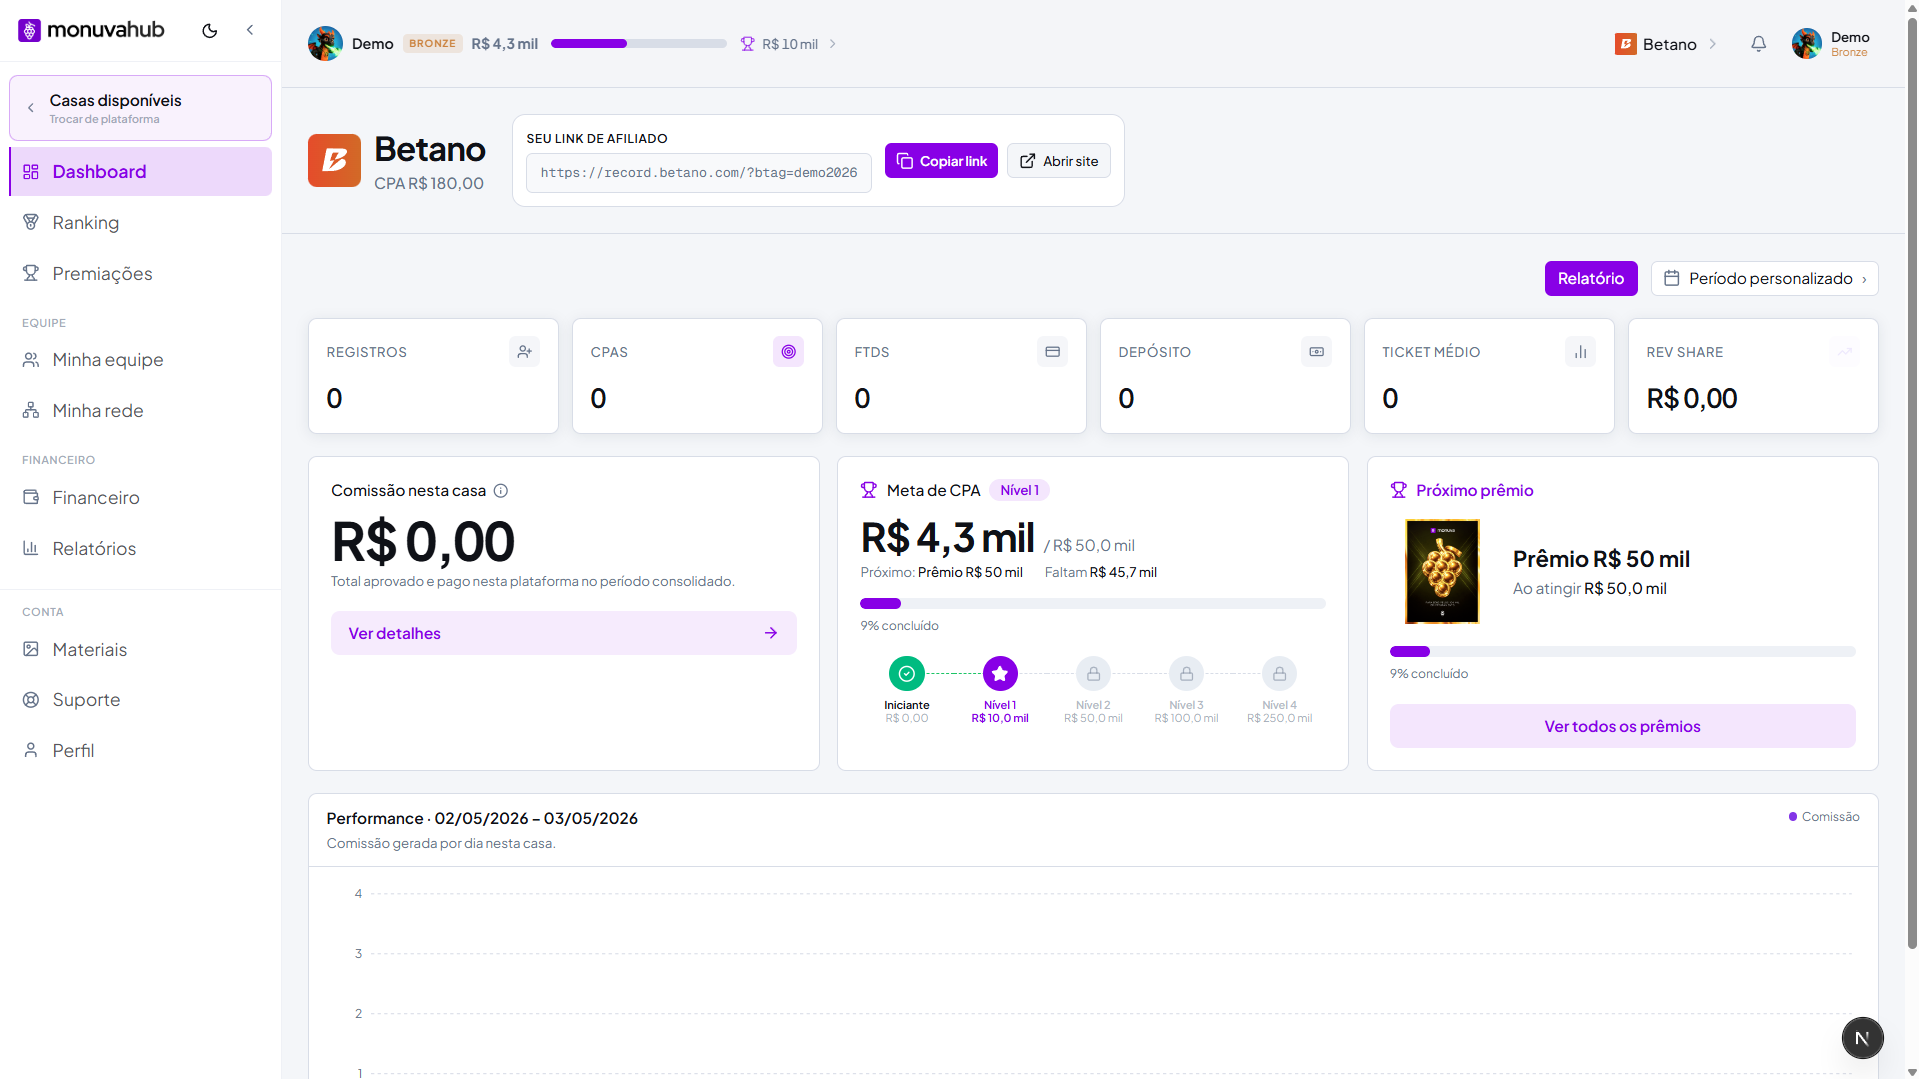Click the large Betano logo
The height and width of the screenshot is (1079, 1919).
point(334,161)
